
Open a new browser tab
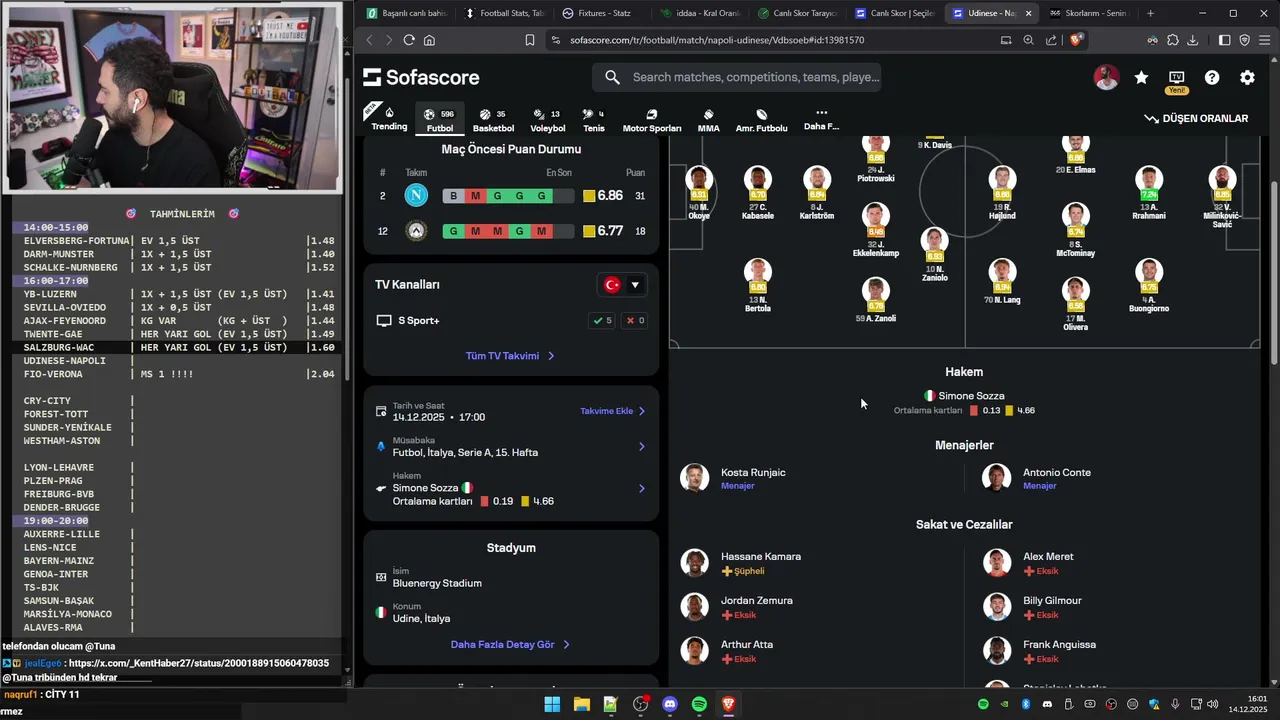tap(1150, 13)
